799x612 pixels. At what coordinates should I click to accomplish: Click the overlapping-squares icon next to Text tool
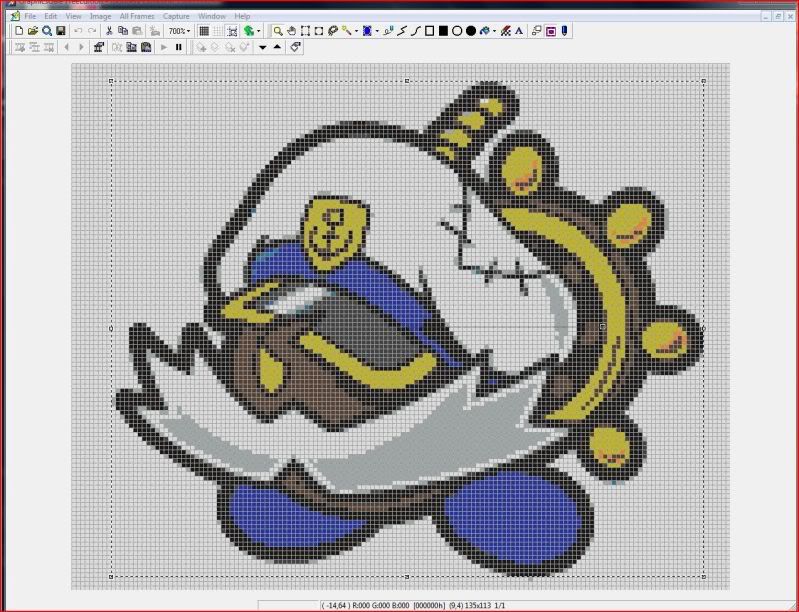coord(536,31)
